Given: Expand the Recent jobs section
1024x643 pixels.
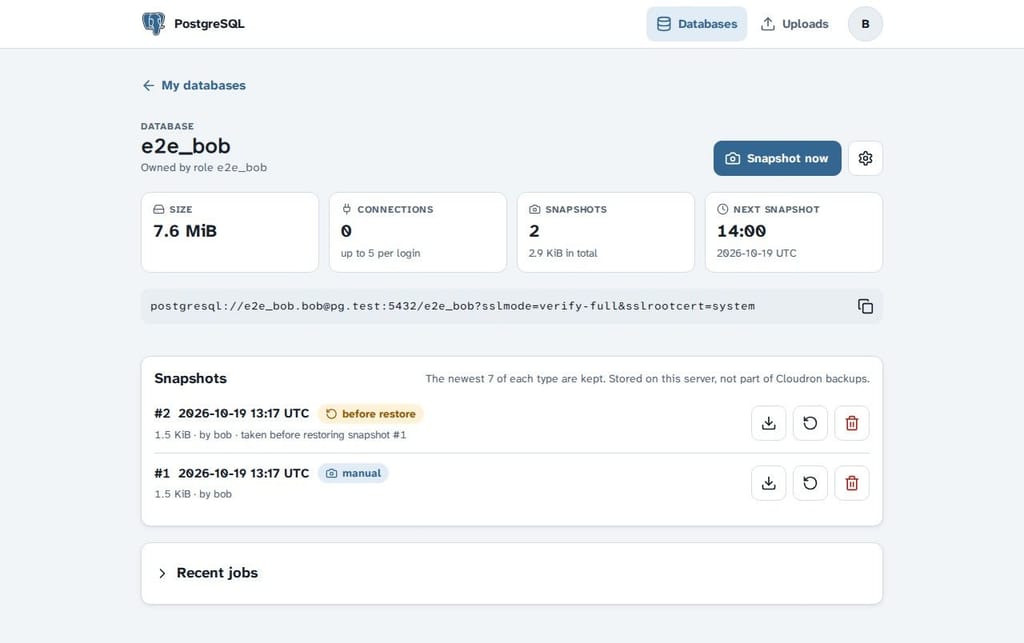Looking at the screenshot, I should pyautogui.click(x=511, y=573).
